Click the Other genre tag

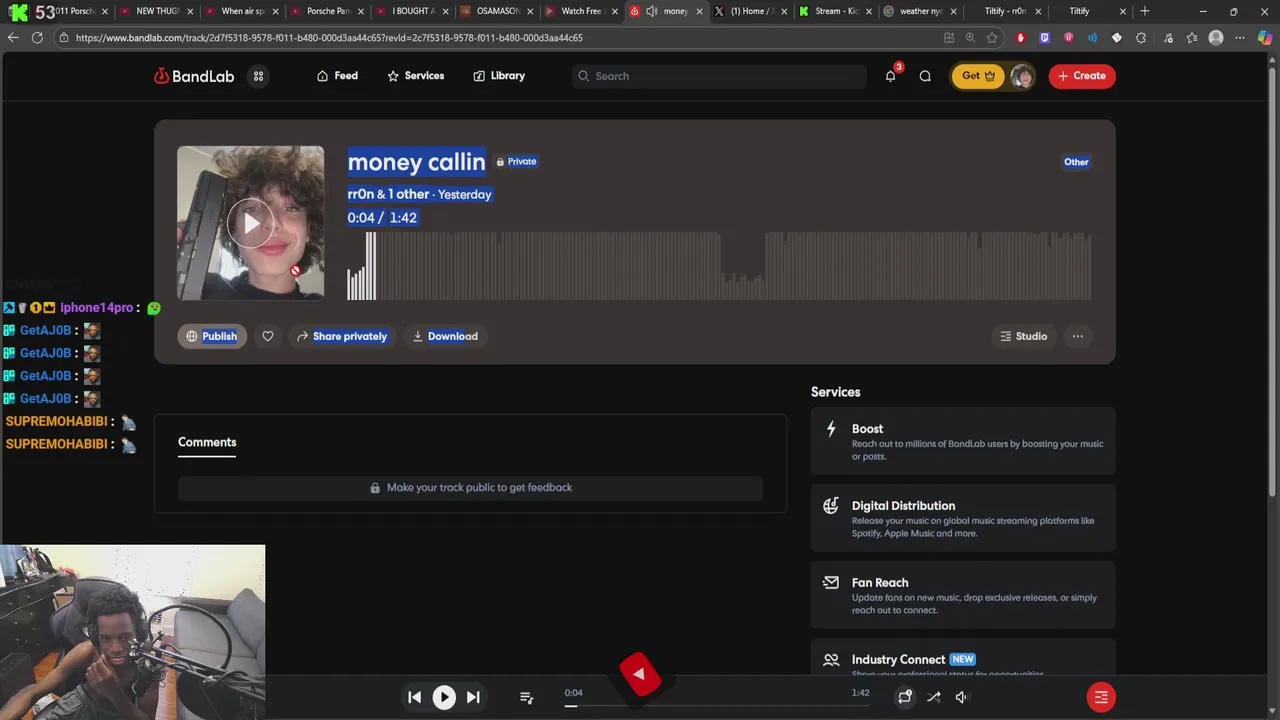[x=1076, y=162]
